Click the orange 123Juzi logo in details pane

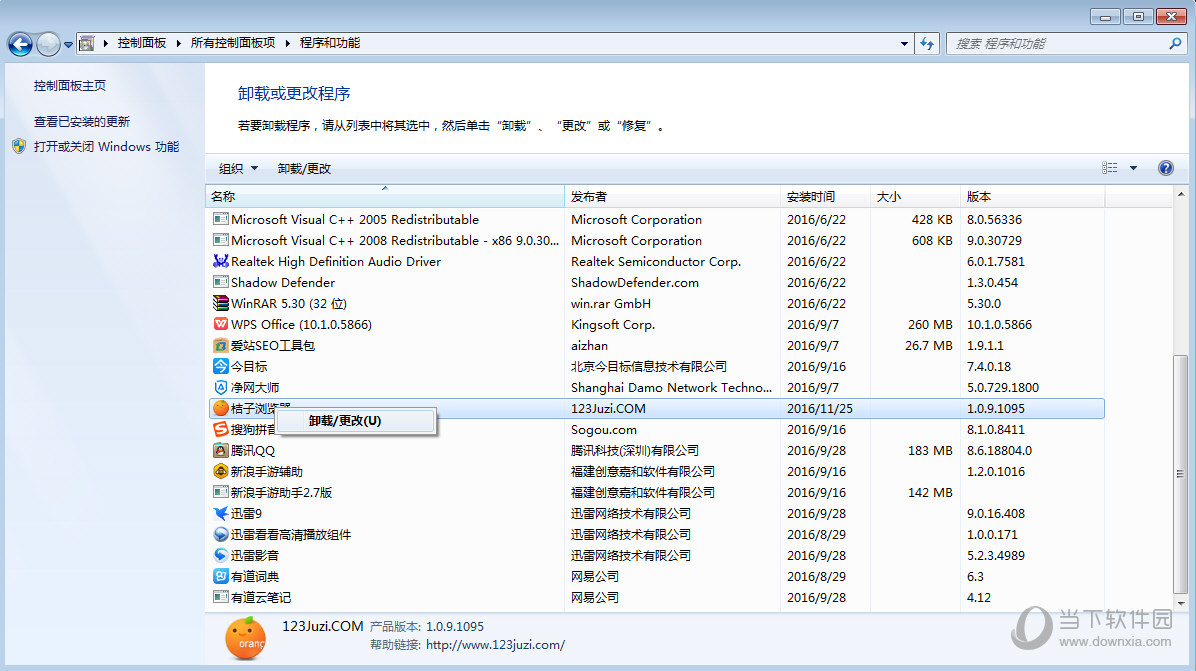click(x=245, y=638)
